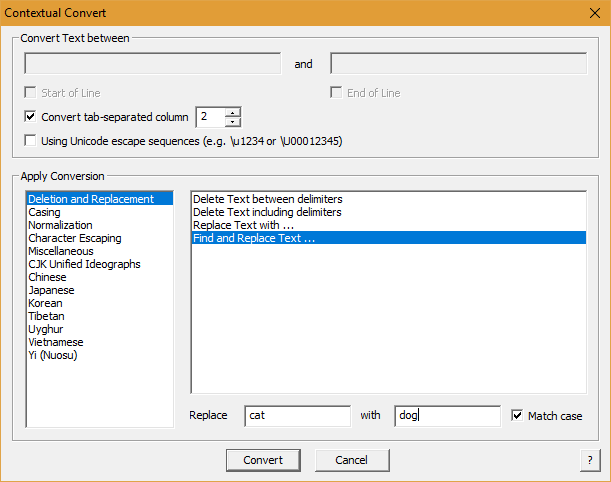The width and height of the screenshot is (611, 482).
Task: Click the with field containing dog
Action: pos(447,416)
